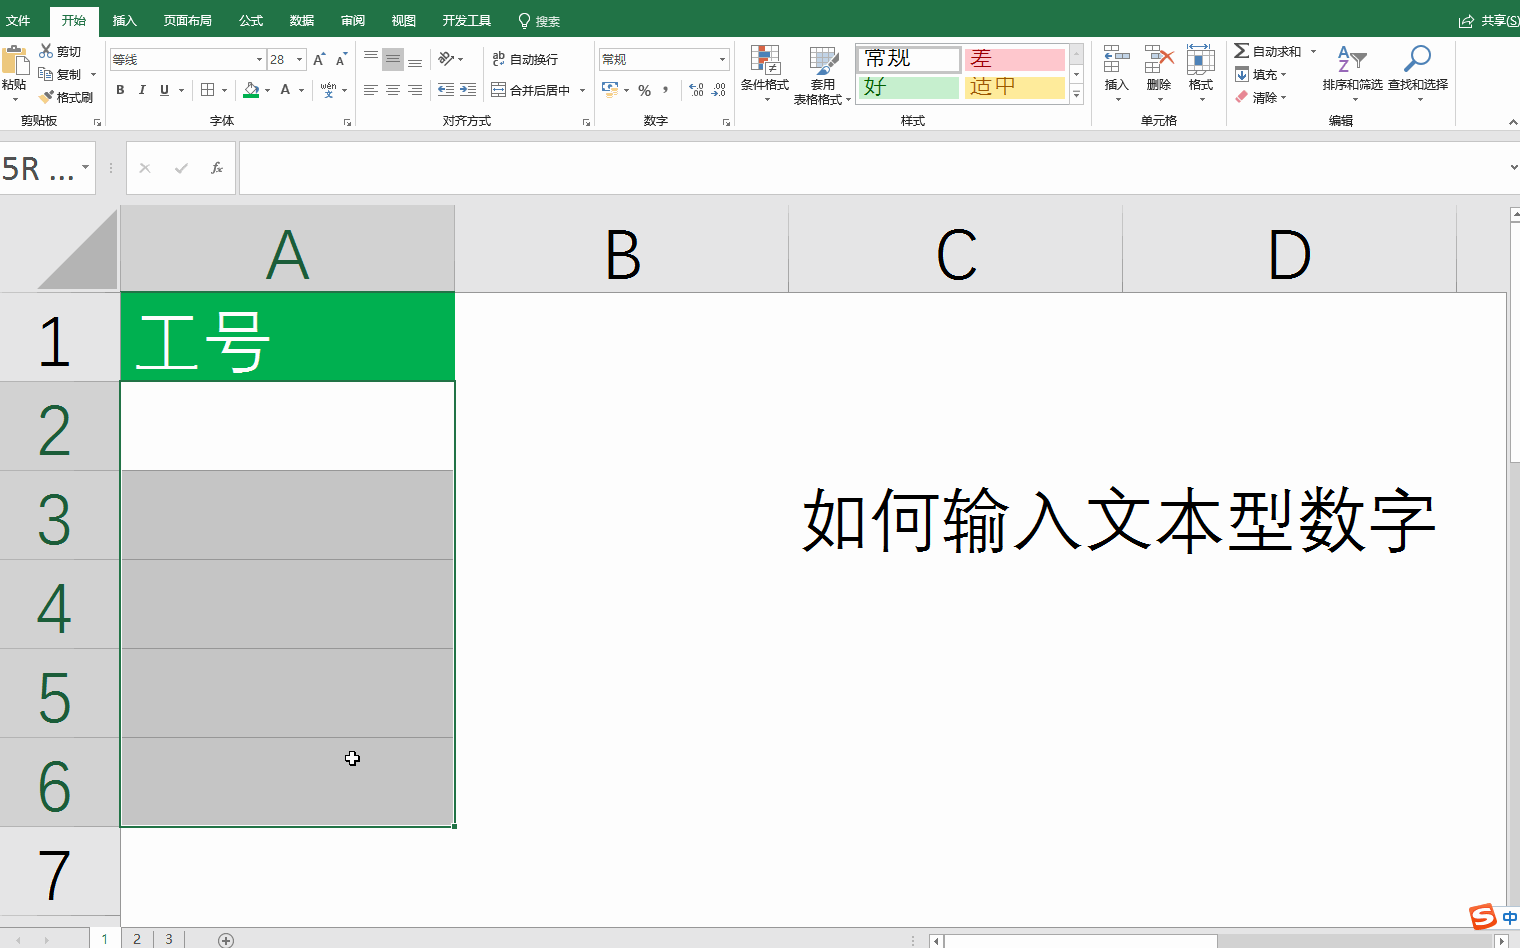Expand the 清除 clear dropdown
The height and width of the screenshot is (948, 1520).
pyautogui.click(x=1283, y=98)
